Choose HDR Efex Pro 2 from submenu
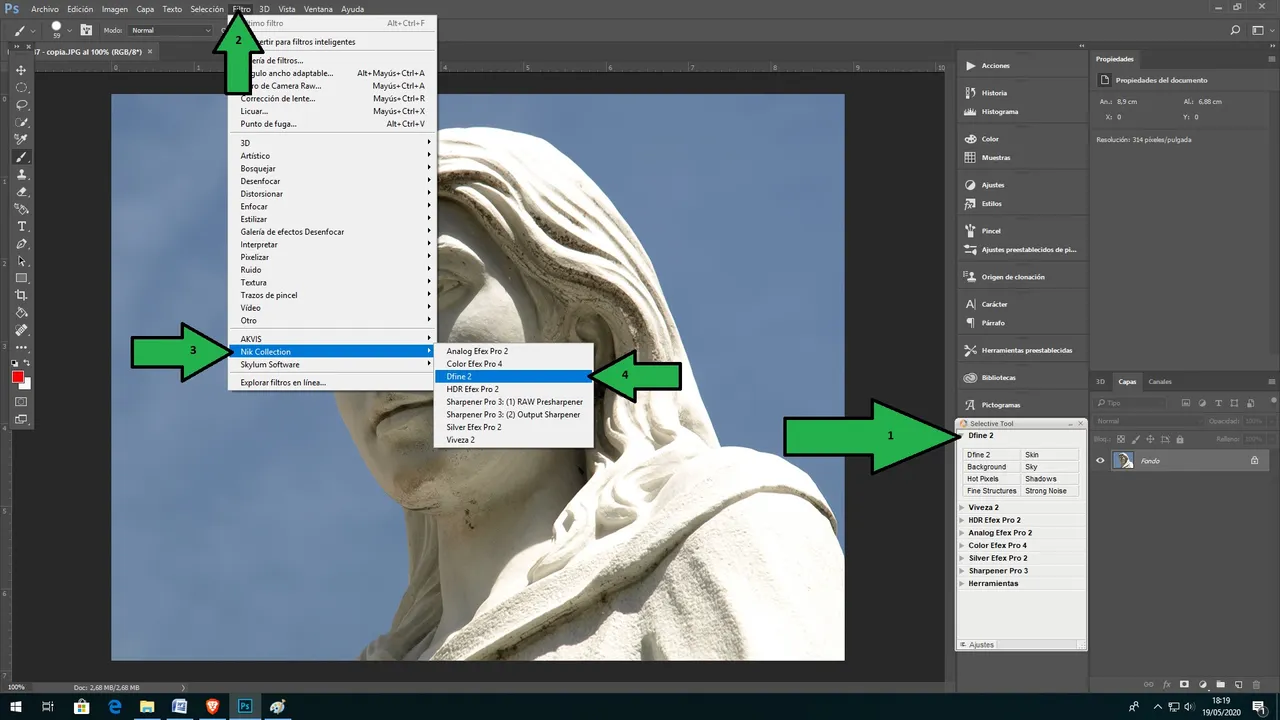Image resolution: width=1280 pixels, height=720 pixels. [514, 389]
